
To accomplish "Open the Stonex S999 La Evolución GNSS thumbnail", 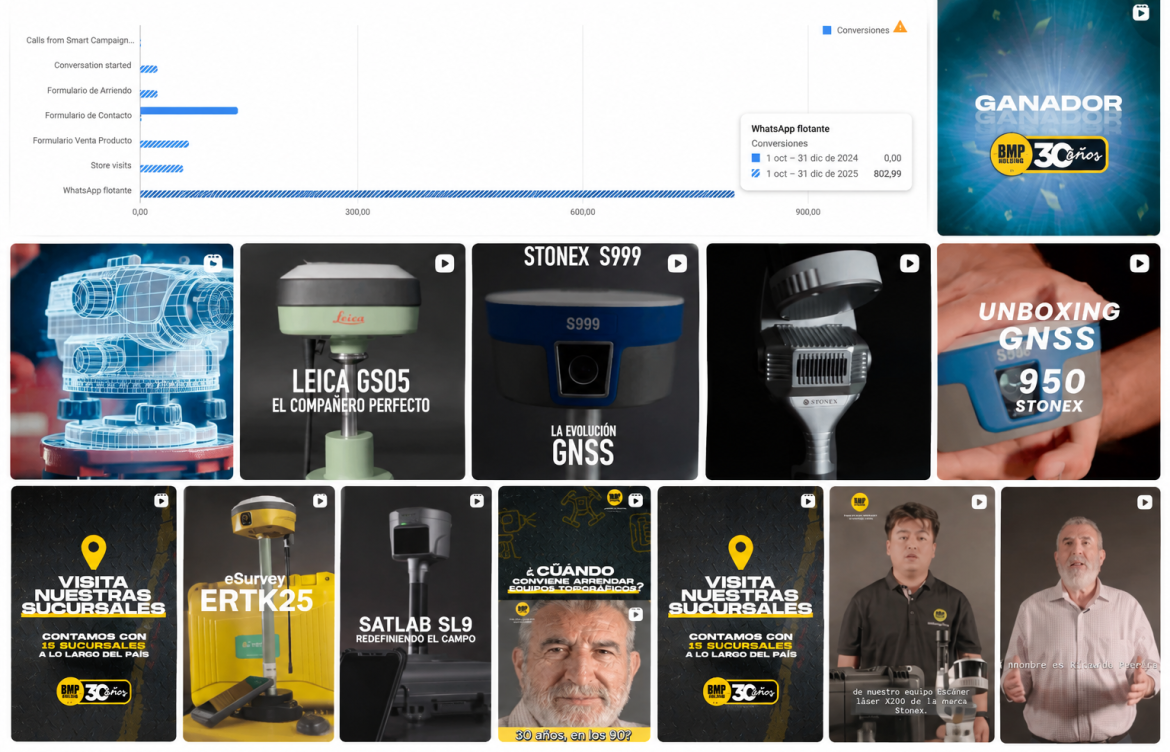I will [585, 361].
